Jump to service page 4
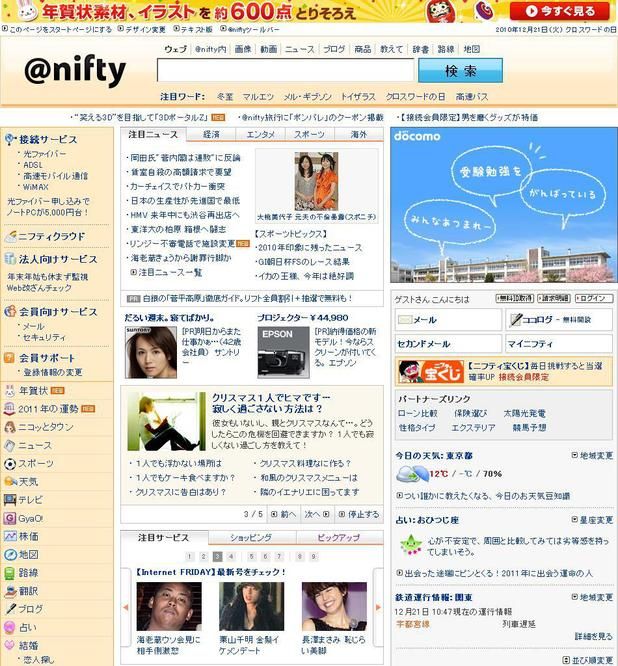The height and width of the screenshot is (666, 618). 231,556
